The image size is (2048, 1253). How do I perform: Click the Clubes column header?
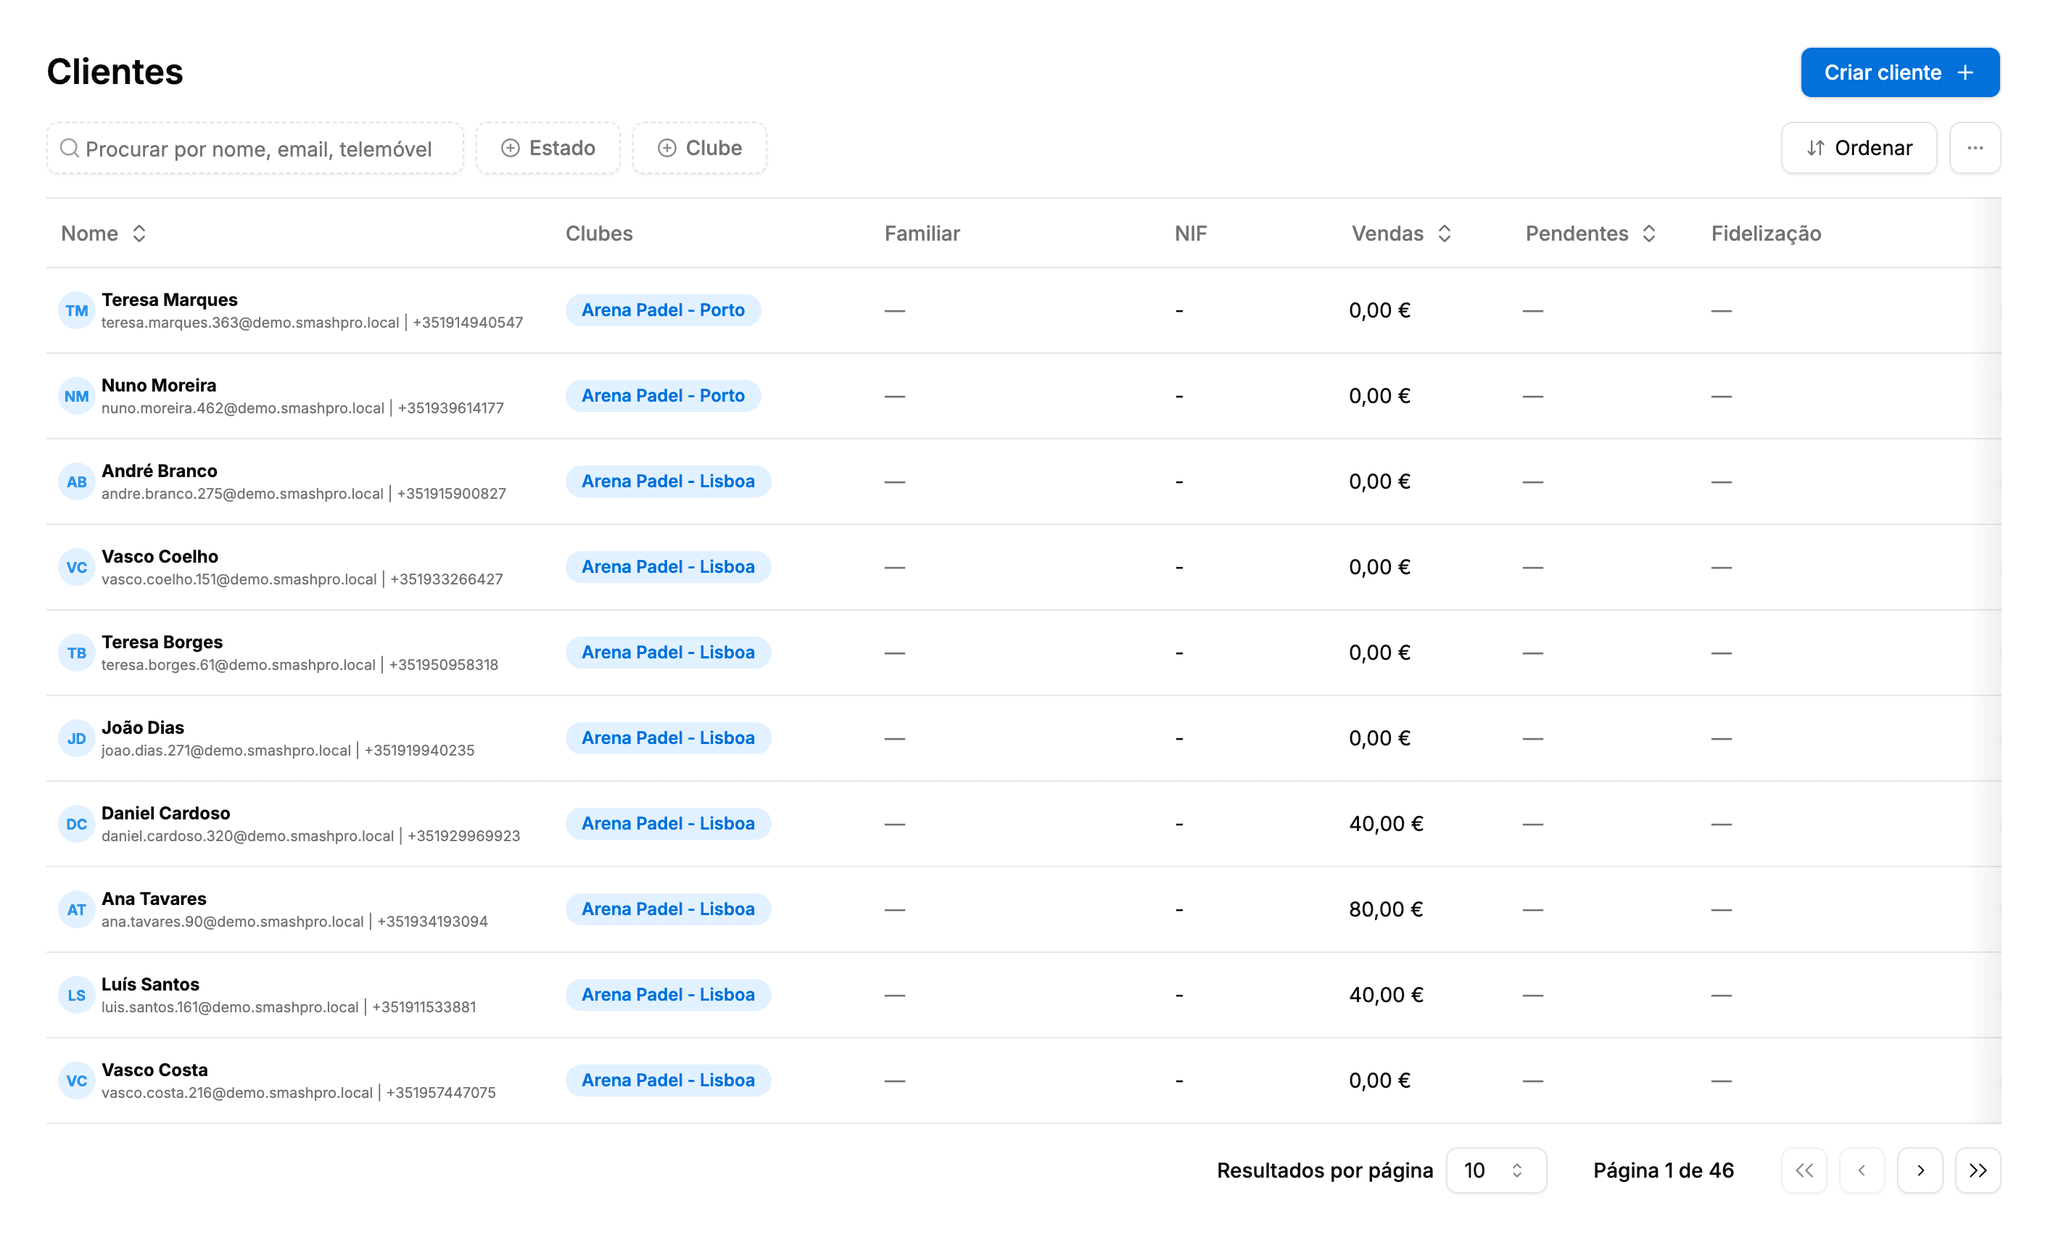(599, 233)
